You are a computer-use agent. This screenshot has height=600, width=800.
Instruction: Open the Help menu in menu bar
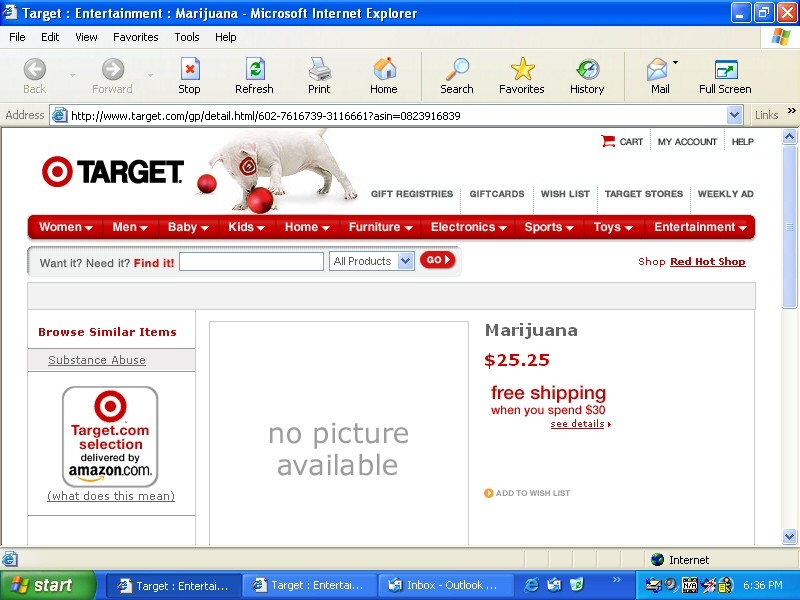click(226, 37)
